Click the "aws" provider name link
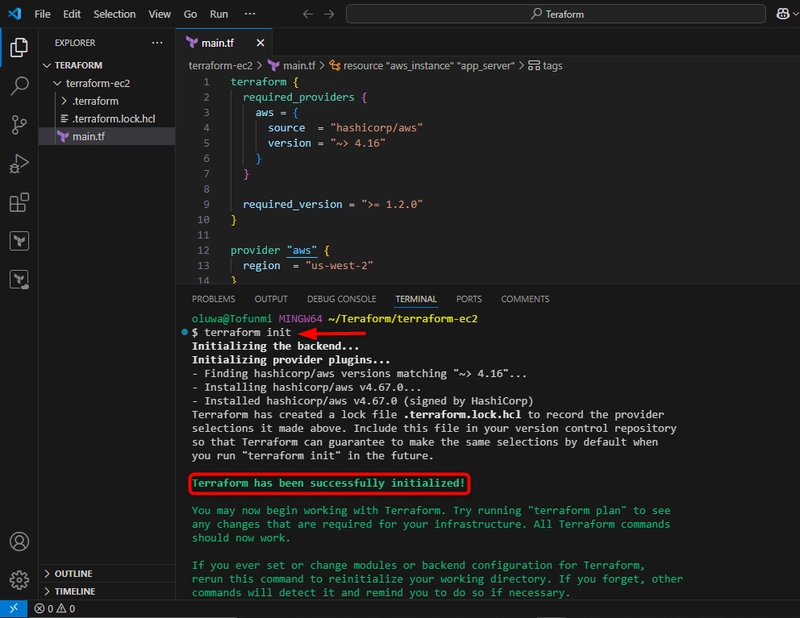The height and width of the screenshot is (618, 800). click(x=302, y=251)
